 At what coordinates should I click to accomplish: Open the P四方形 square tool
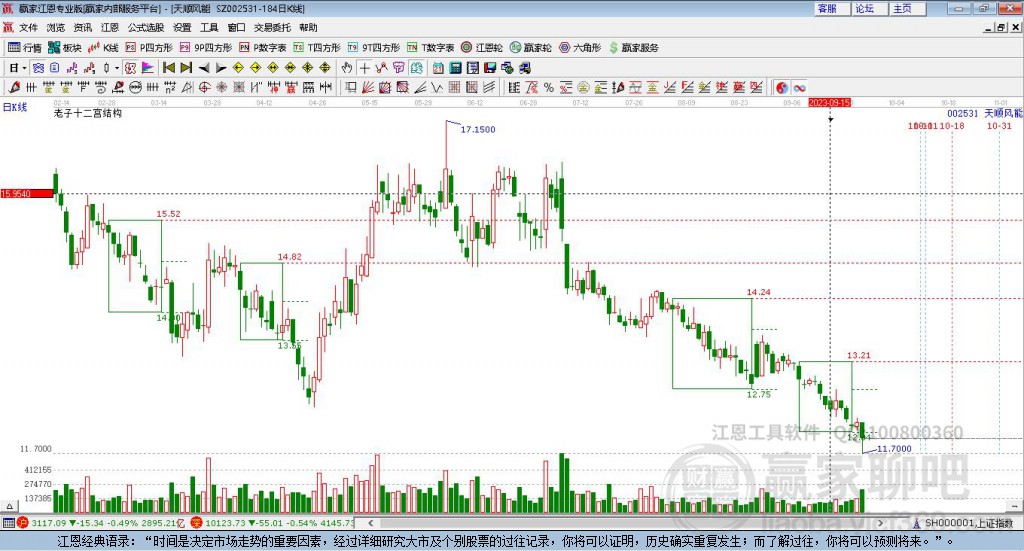149,48
